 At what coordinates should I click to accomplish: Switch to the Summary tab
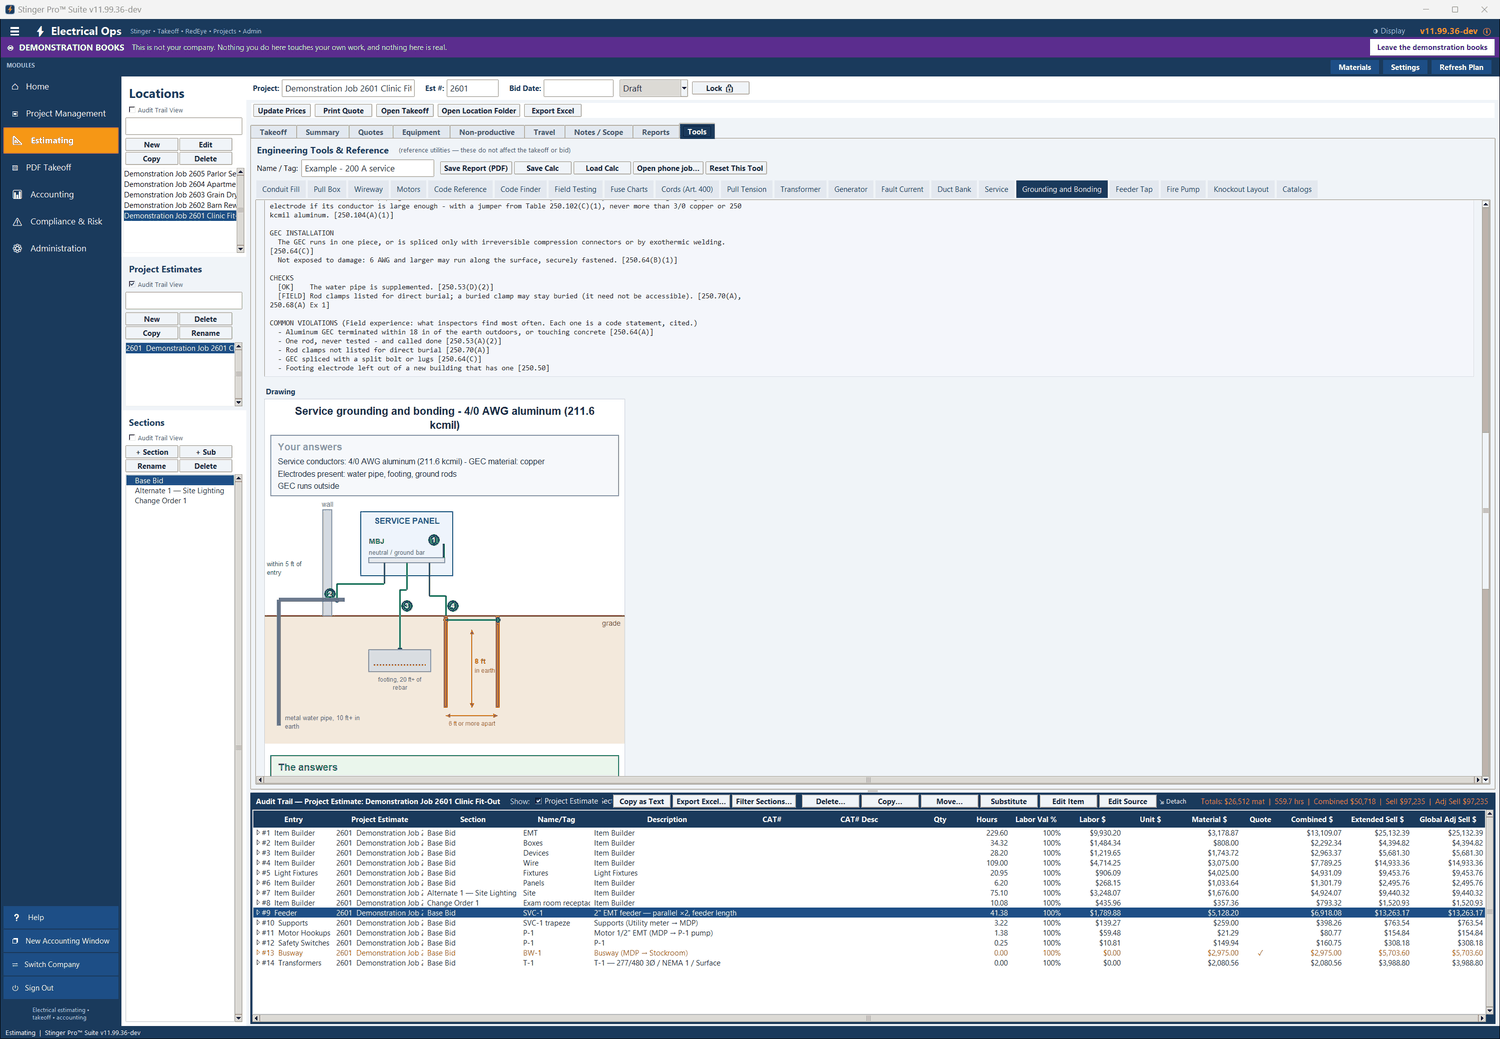tap(322, 132)
